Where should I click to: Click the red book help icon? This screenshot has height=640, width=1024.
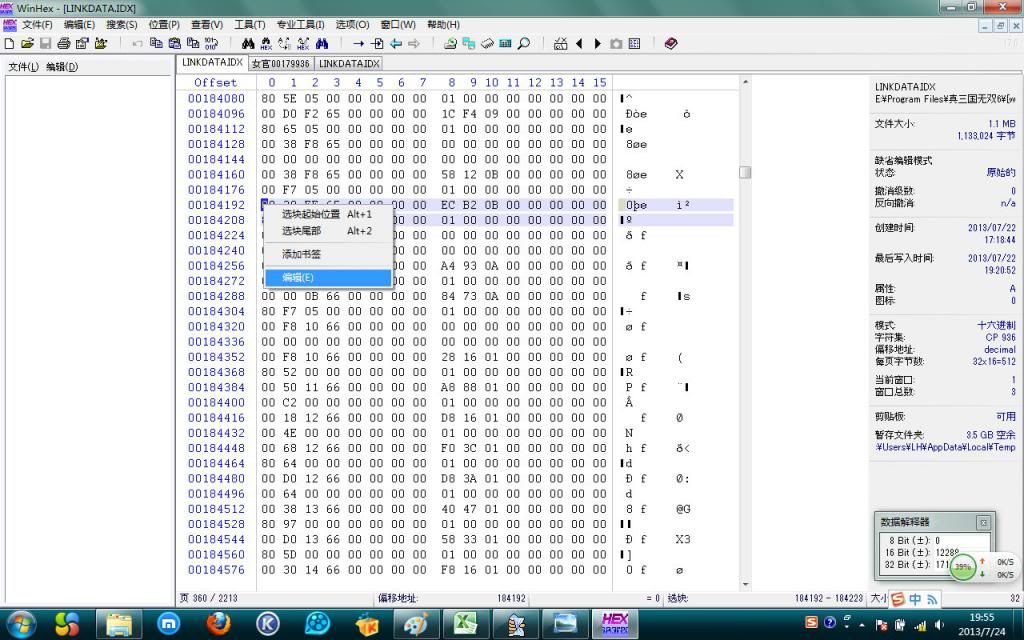pos(670,44)
